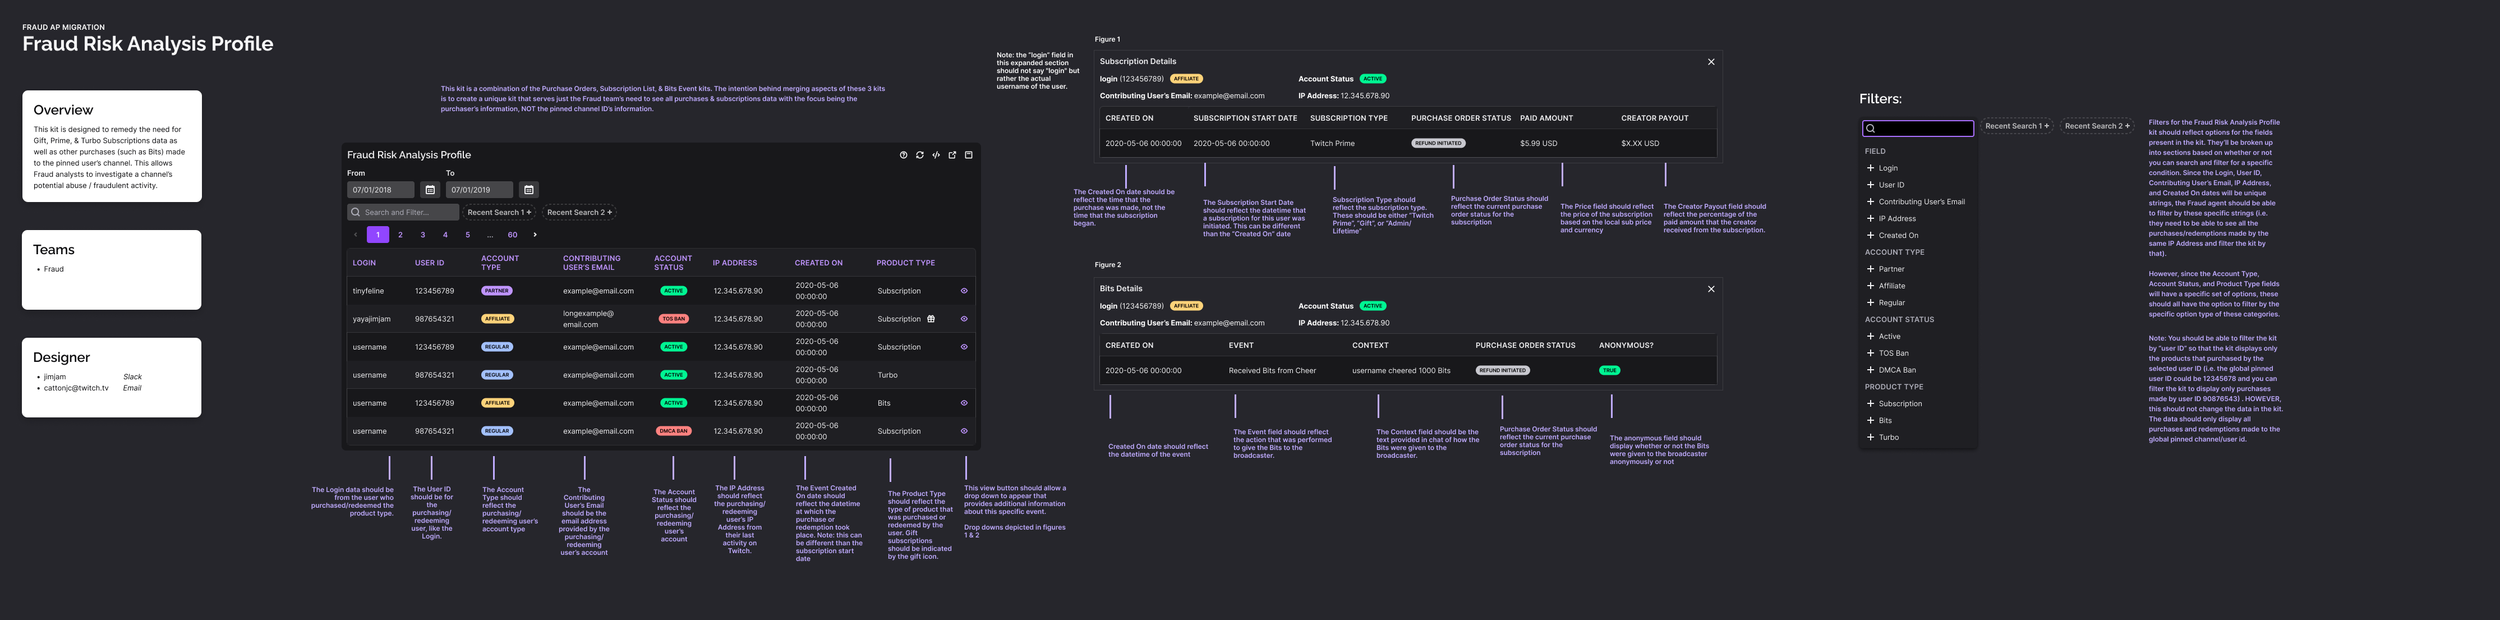
Task: Click the LOGIN column header
Action: point(364,263)
